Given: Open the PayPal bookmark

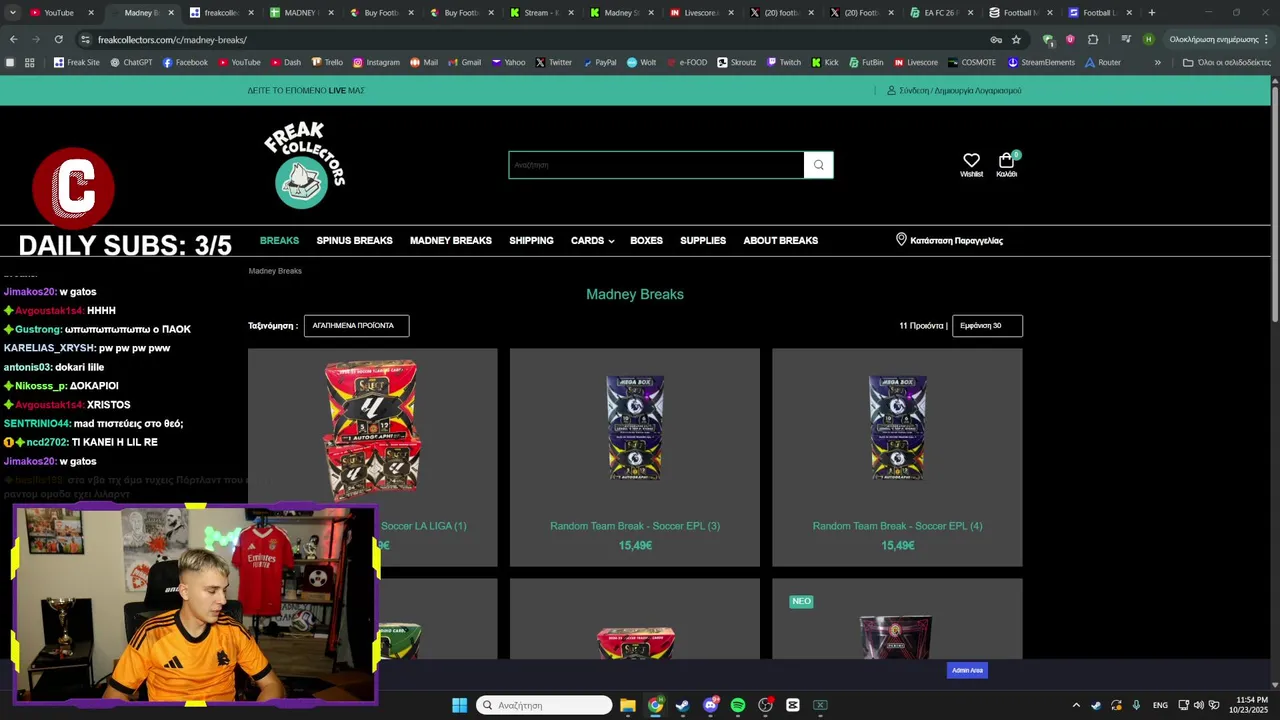Looking at the screenshot, I should 599,62.
